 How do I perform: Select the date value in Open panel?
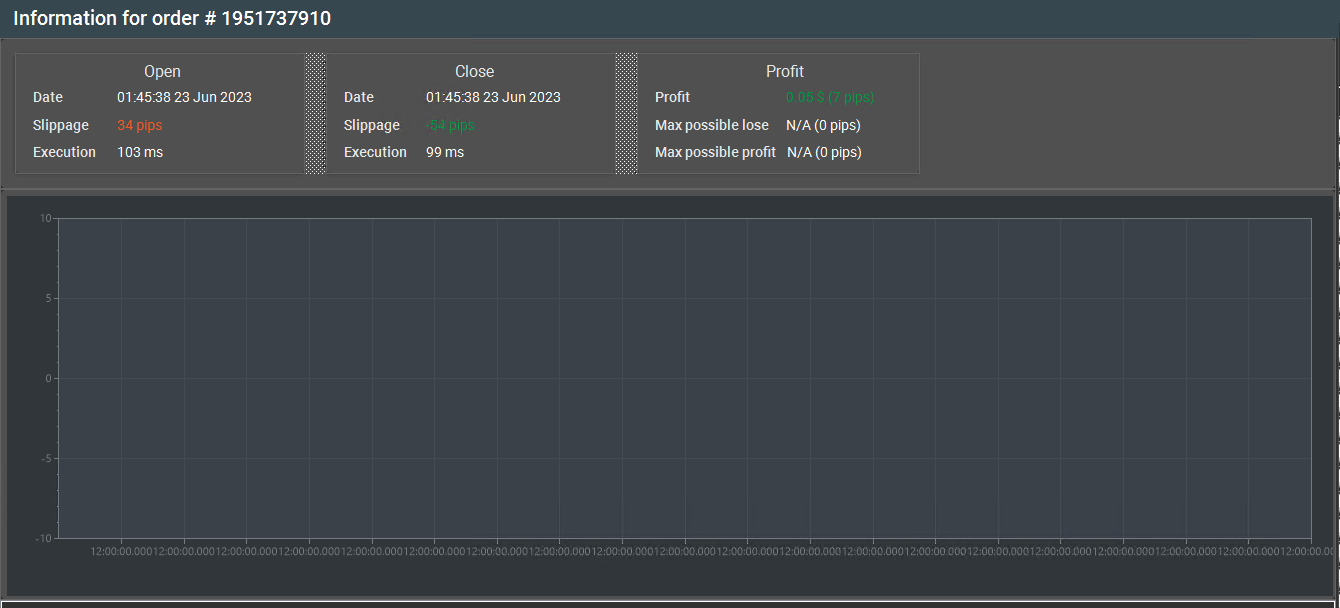point(184,97)
